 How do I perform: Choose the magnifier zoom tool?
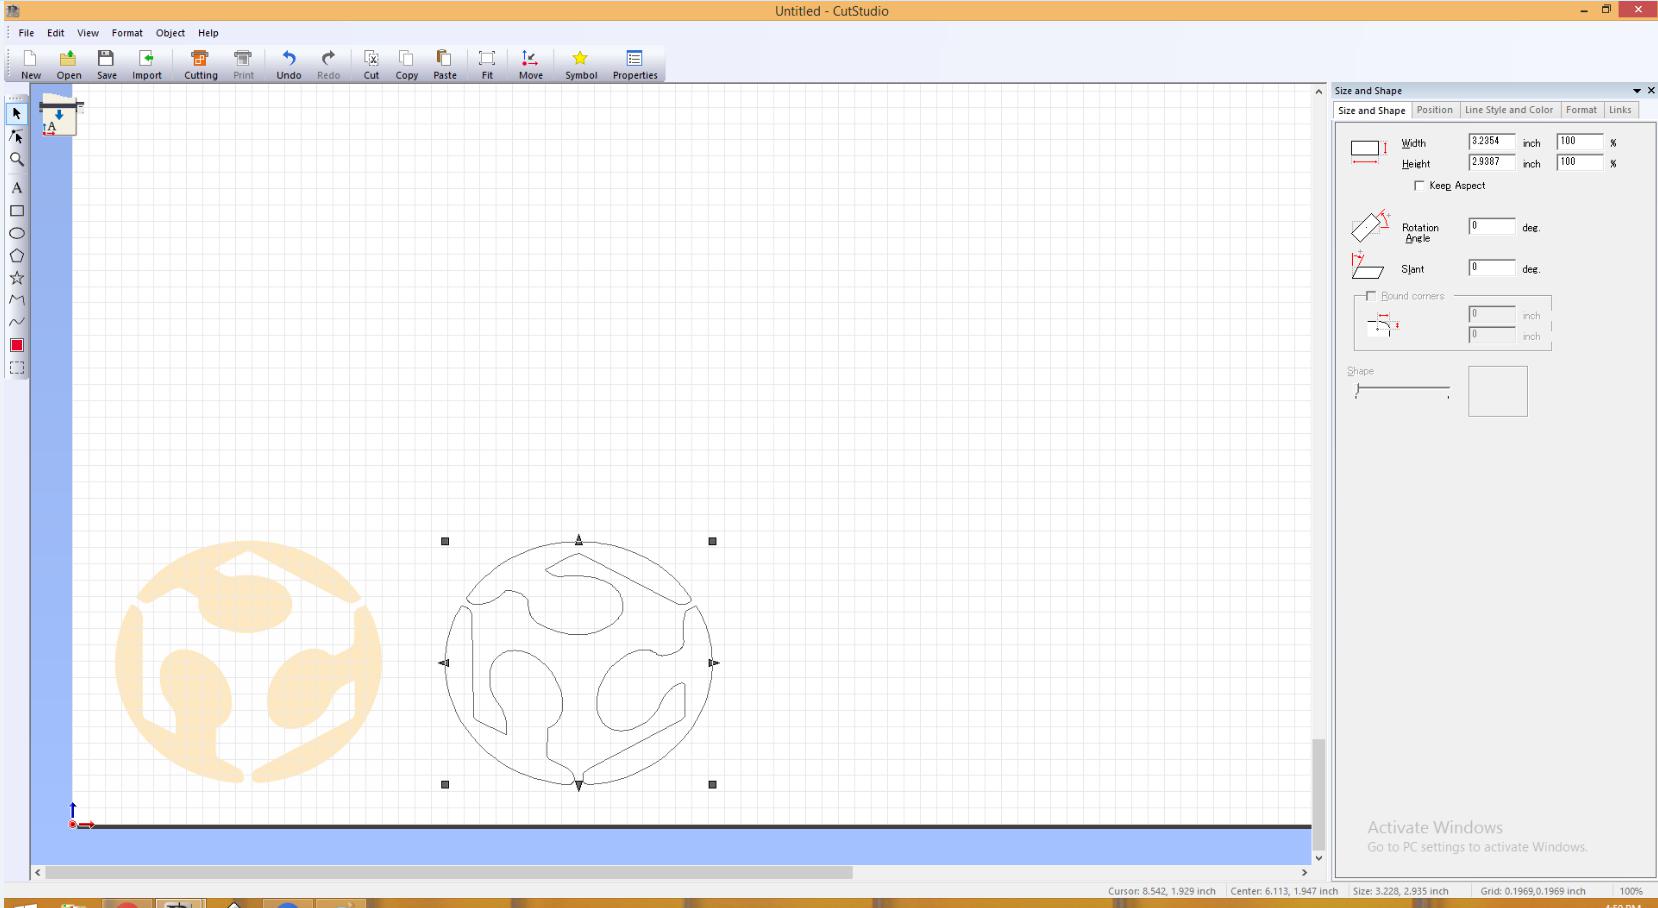tap(17, 159)
